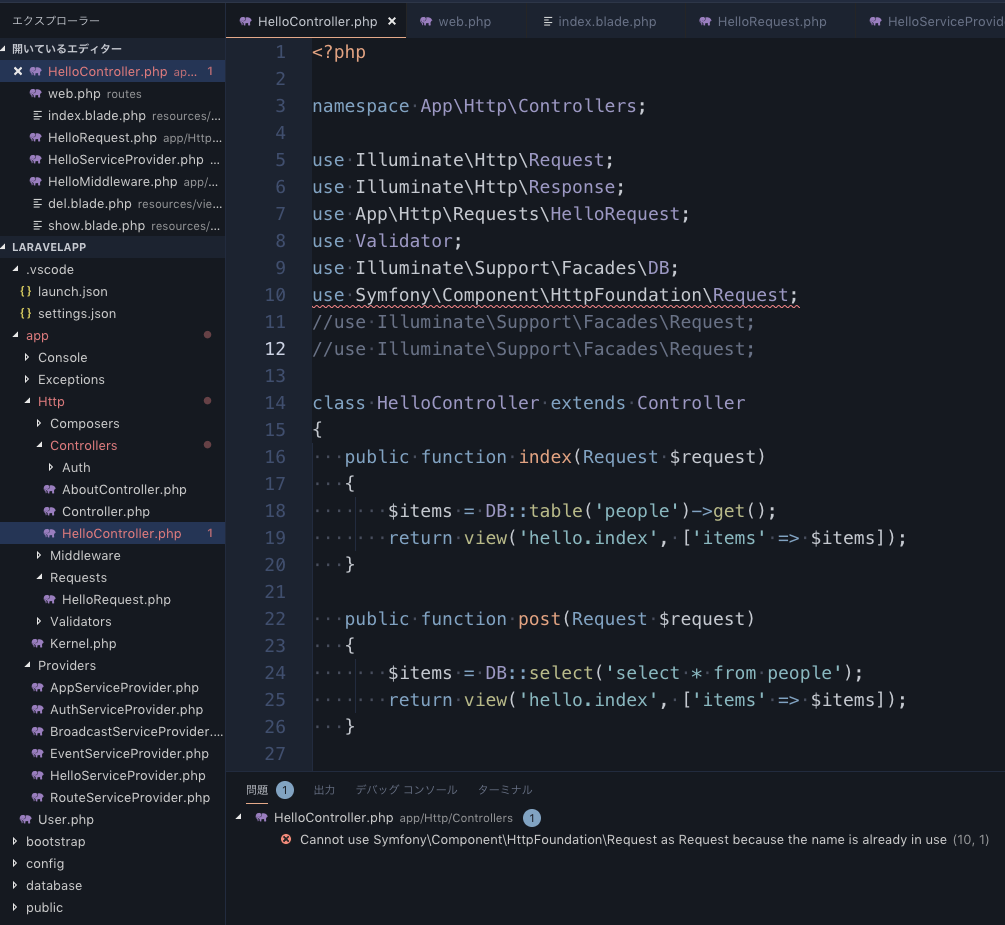Click the red error icon in the Problems panel
The height and width of the screenshot is (925, 1005).
286,840
